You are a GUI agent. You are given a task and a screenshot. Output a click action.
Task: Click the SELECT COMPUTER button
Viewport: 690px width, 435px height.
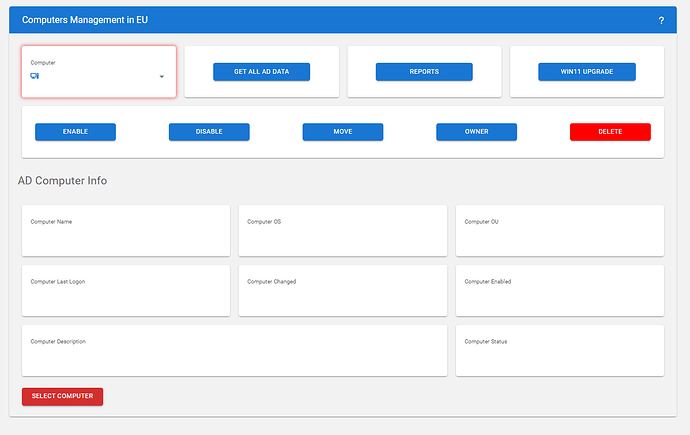62,396
